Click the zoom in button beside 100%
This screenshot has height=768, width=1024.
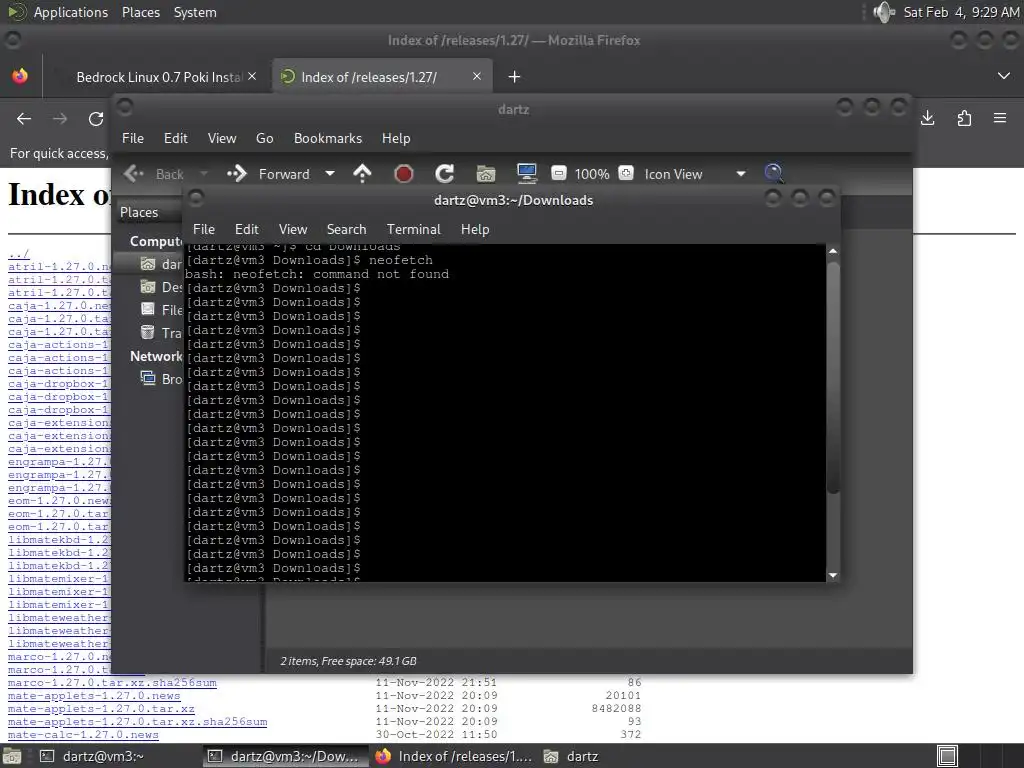(x=626, y=173)
